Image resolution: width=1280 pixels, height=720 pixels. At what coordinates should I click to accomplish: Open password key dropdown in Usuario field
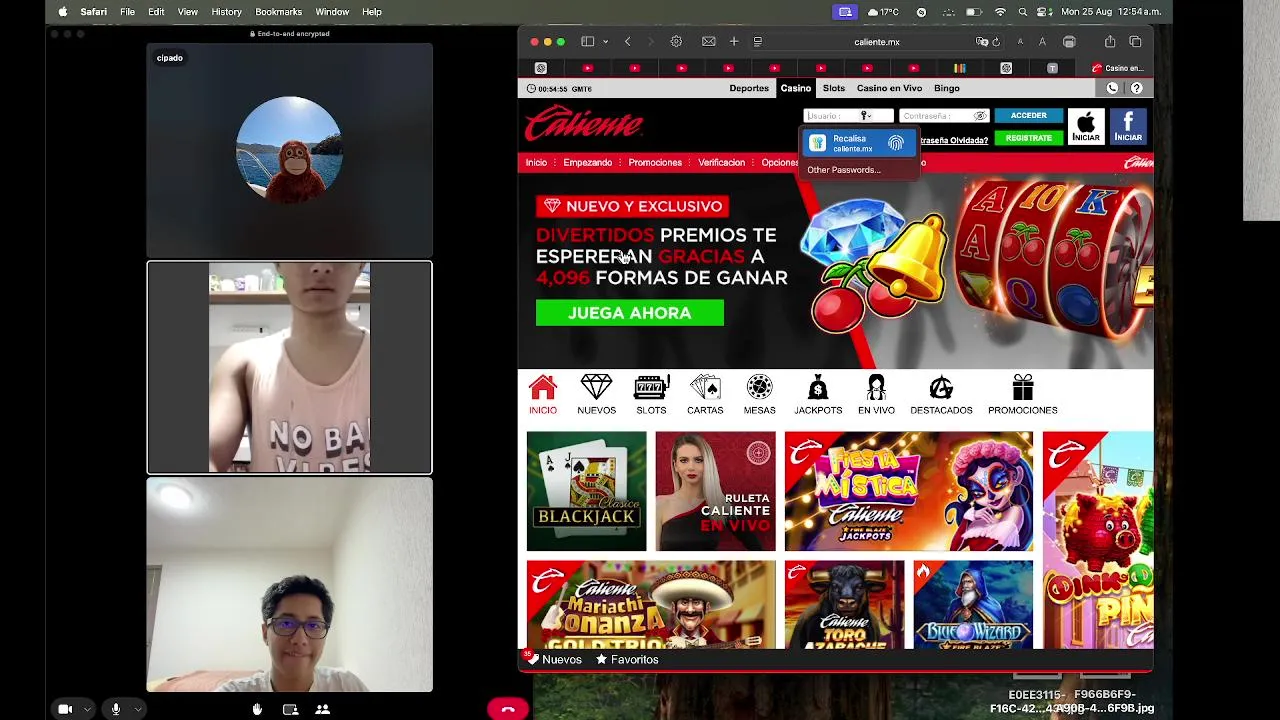[x=867, y=116]
